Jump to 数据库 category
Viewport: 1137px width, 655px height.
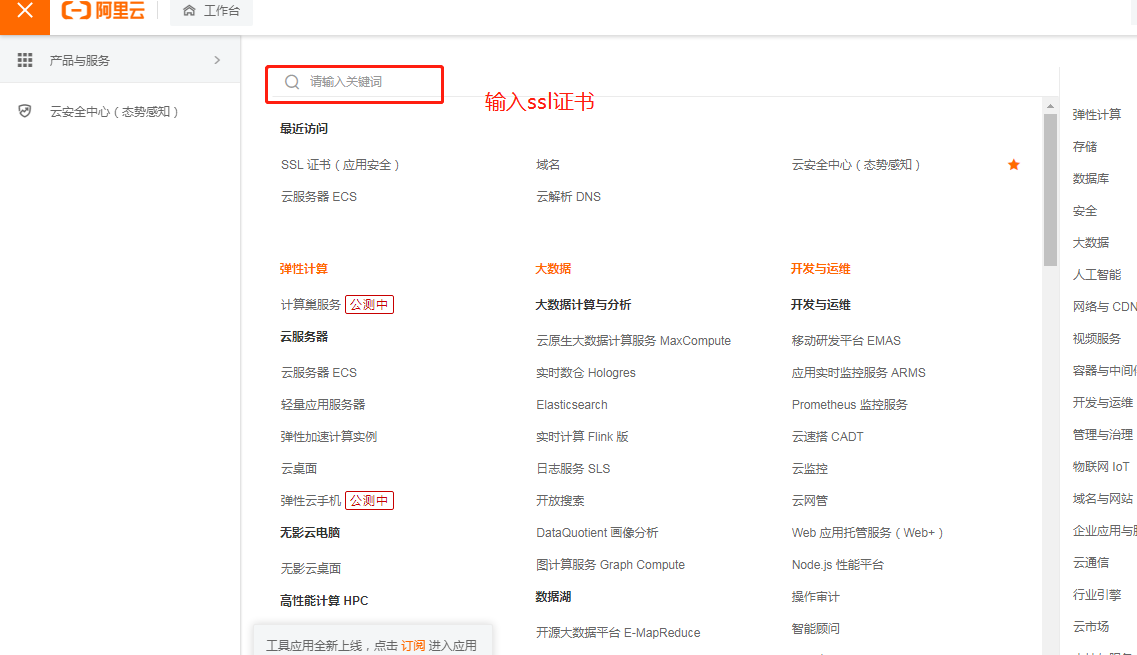tap(1091, 178)
